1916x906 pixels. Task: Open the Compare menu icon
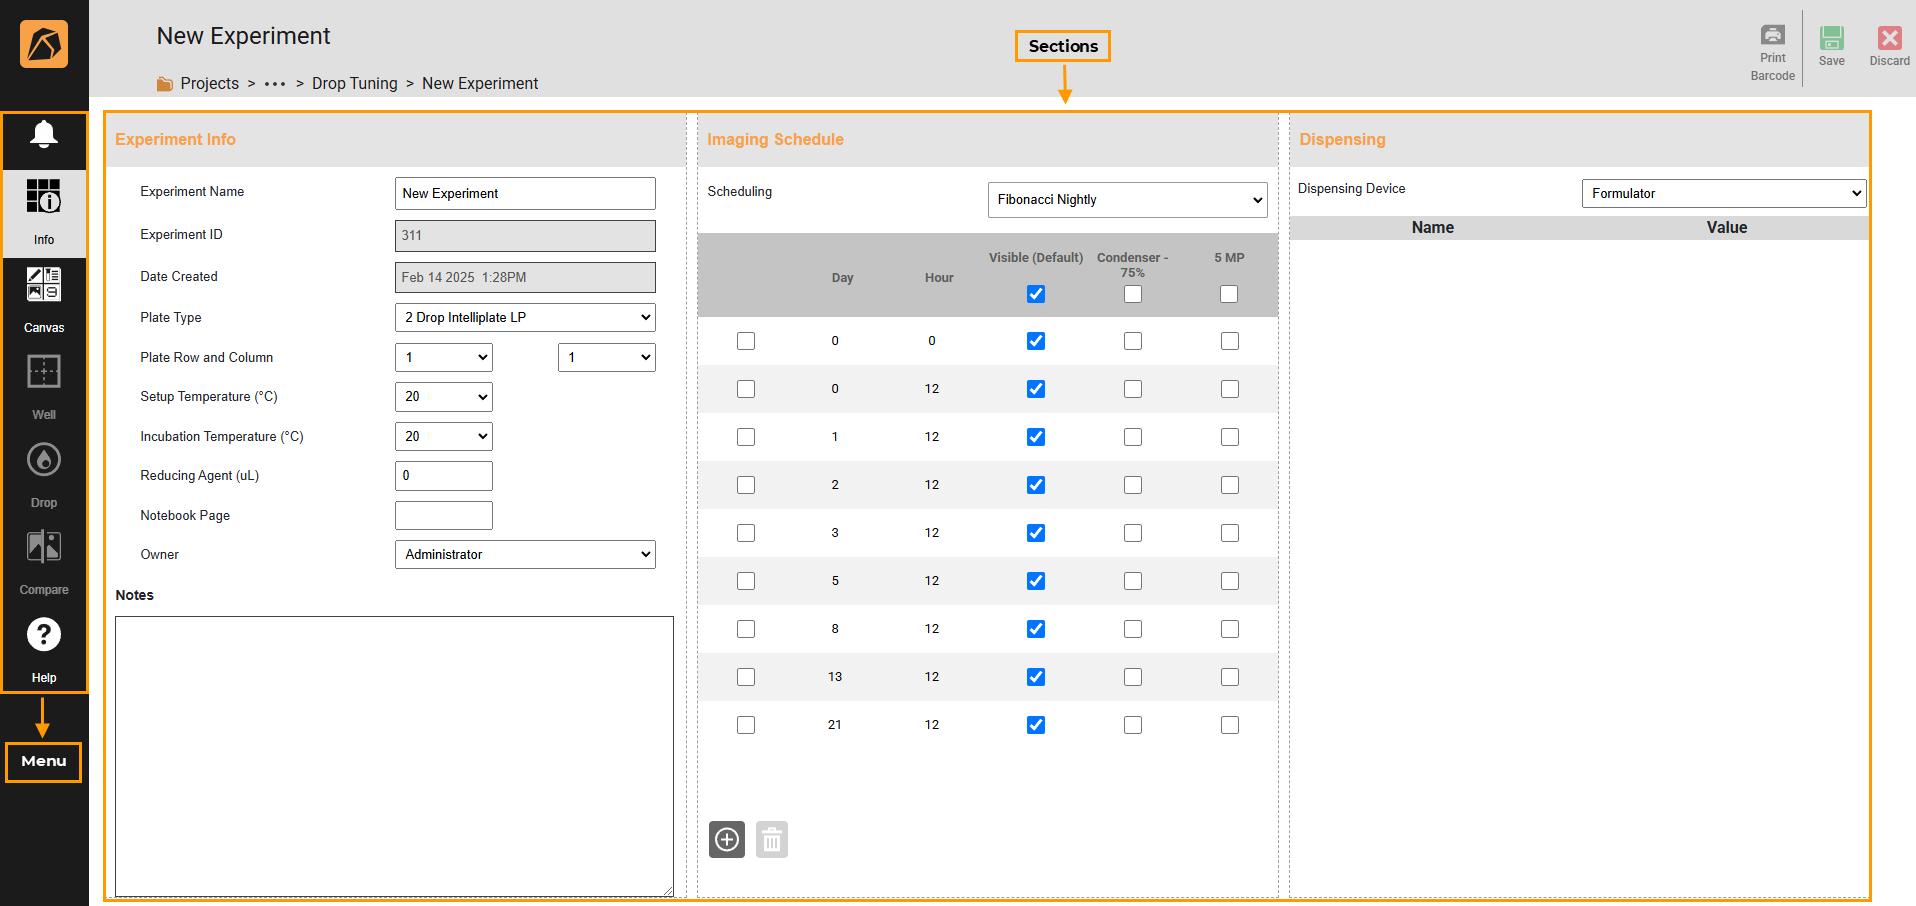43,547
